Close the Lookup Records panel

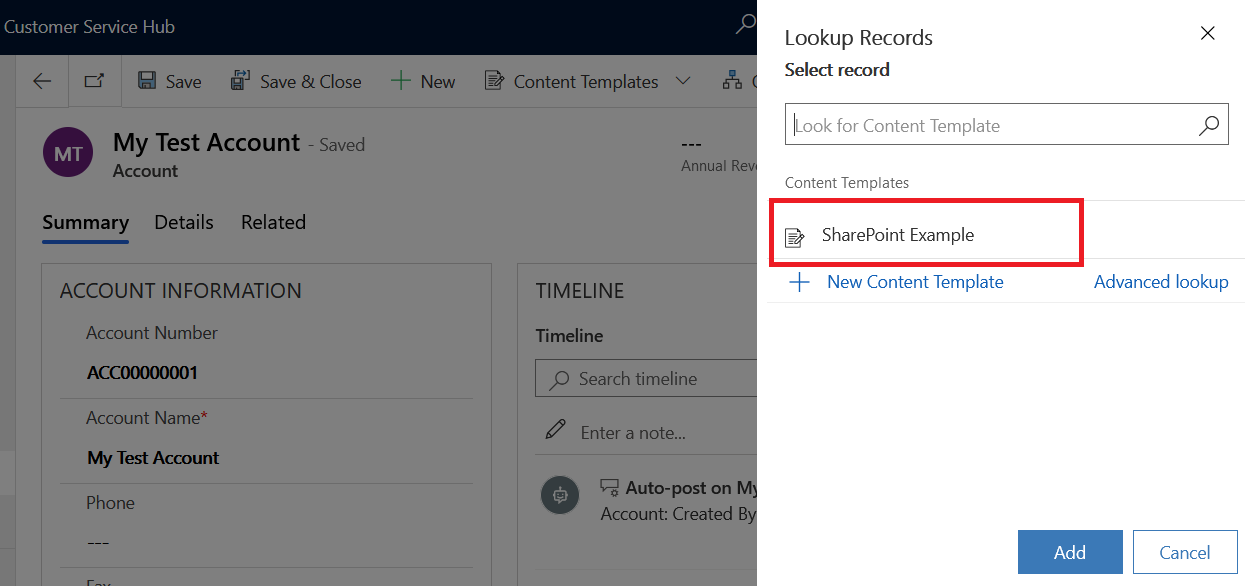point(1207,34)
